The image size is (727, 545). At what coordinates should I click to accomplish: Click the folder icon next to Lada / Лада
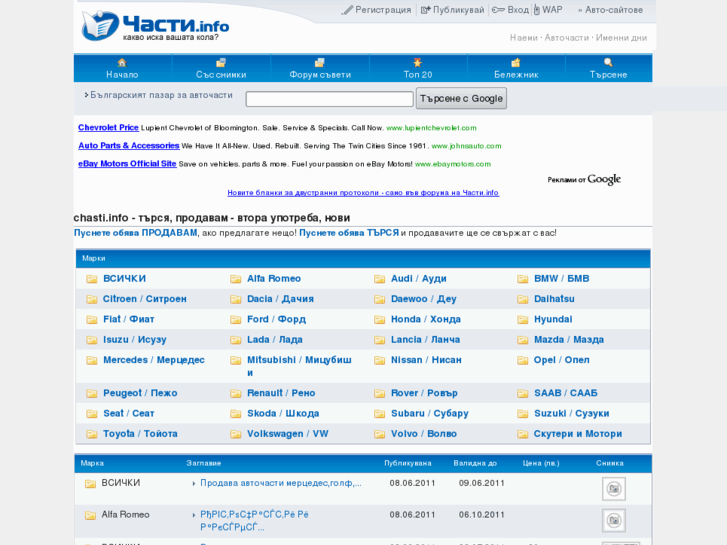236,340
